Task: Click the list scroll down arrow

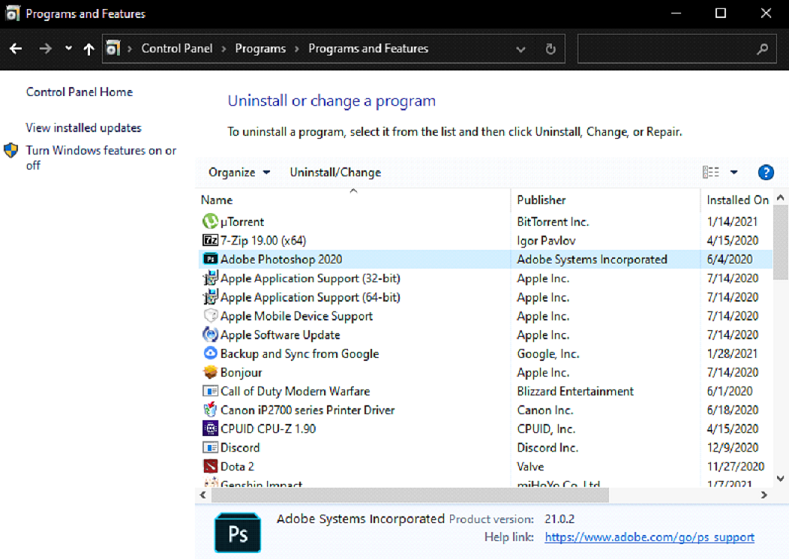Action: (x=780, y=478)
